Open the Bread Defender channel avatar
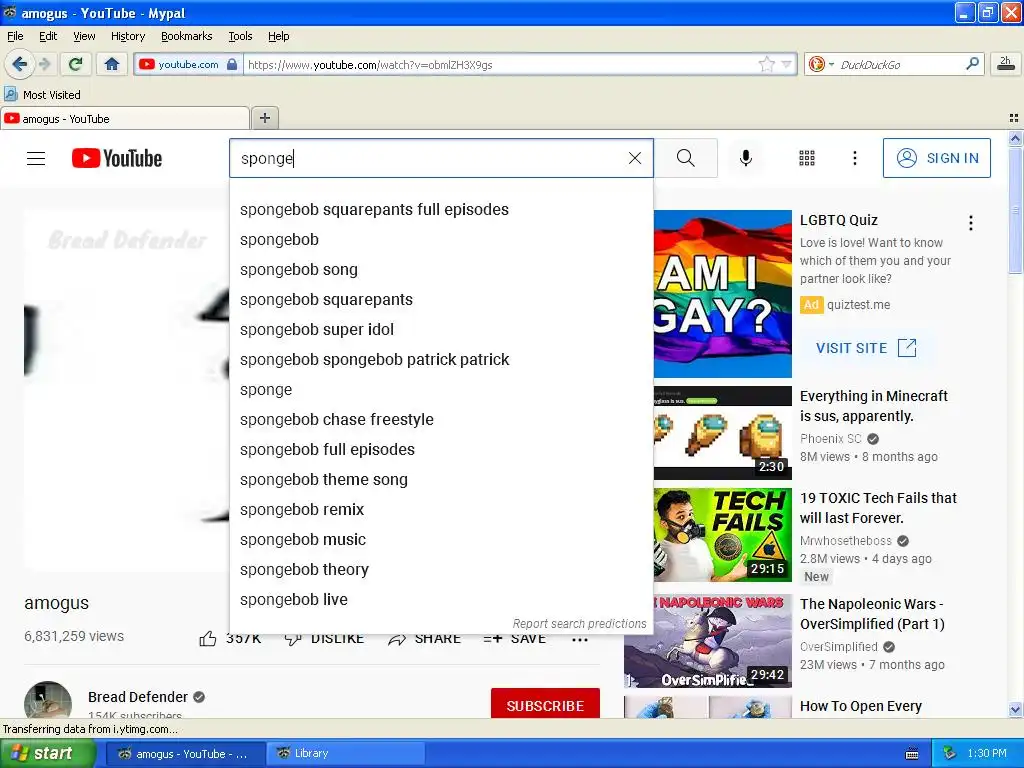1024x768 pixels. [48, 700]
